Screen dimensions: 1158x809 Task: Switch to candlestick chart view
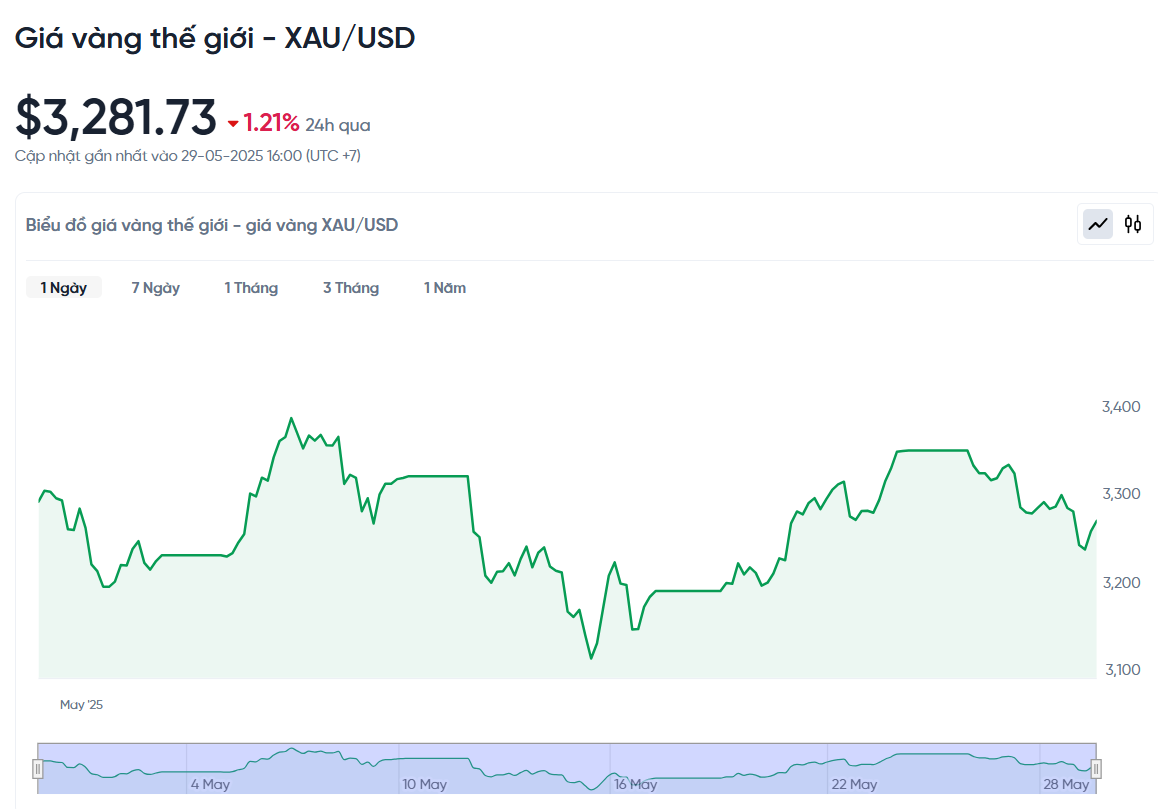pyautogui.click(x=1133, y=224)
